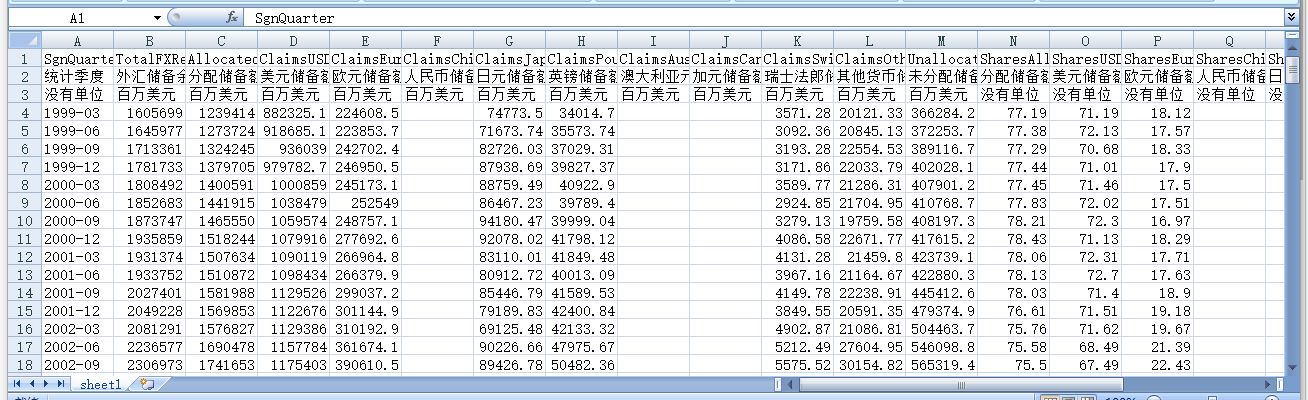Image resolution: width=1308 pixels, height=400 pixels.
Task: Select column A header
Action: point(78,41)
